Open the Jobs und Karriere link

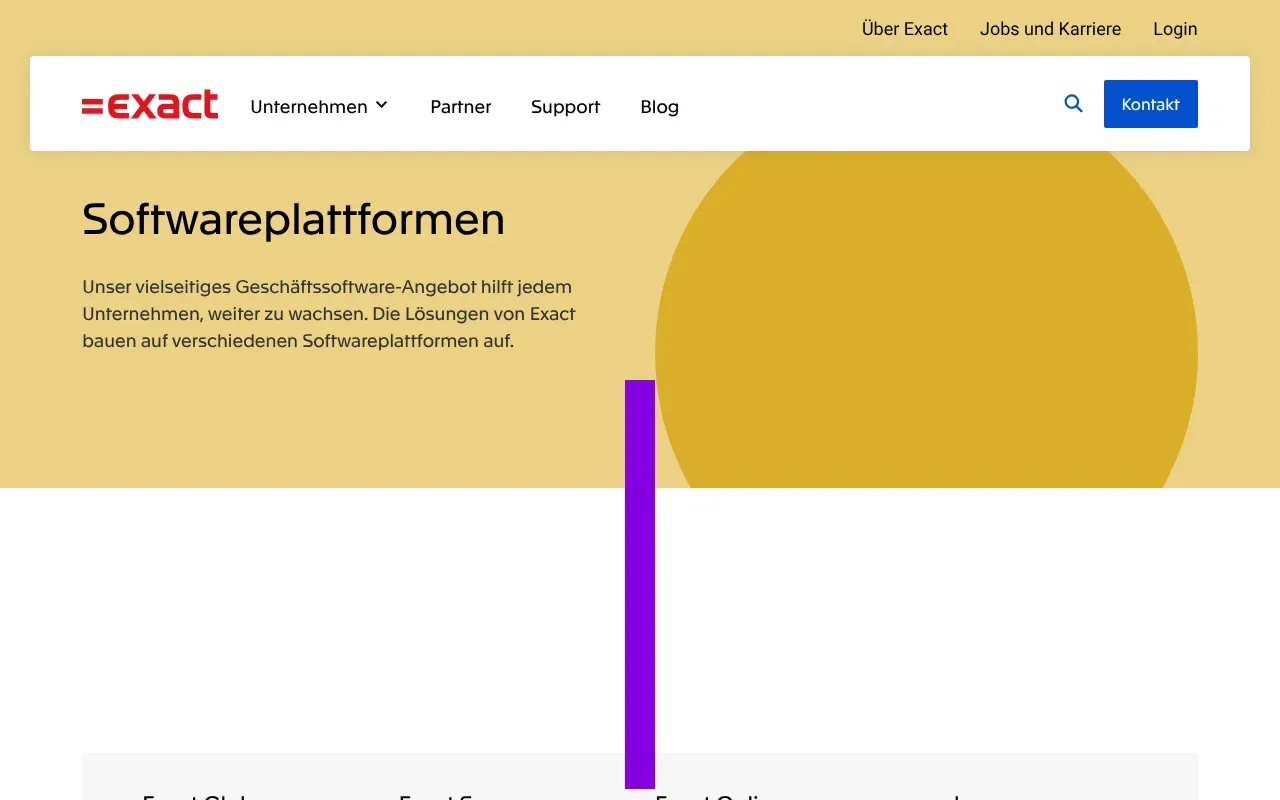(x=1050, y=29)
